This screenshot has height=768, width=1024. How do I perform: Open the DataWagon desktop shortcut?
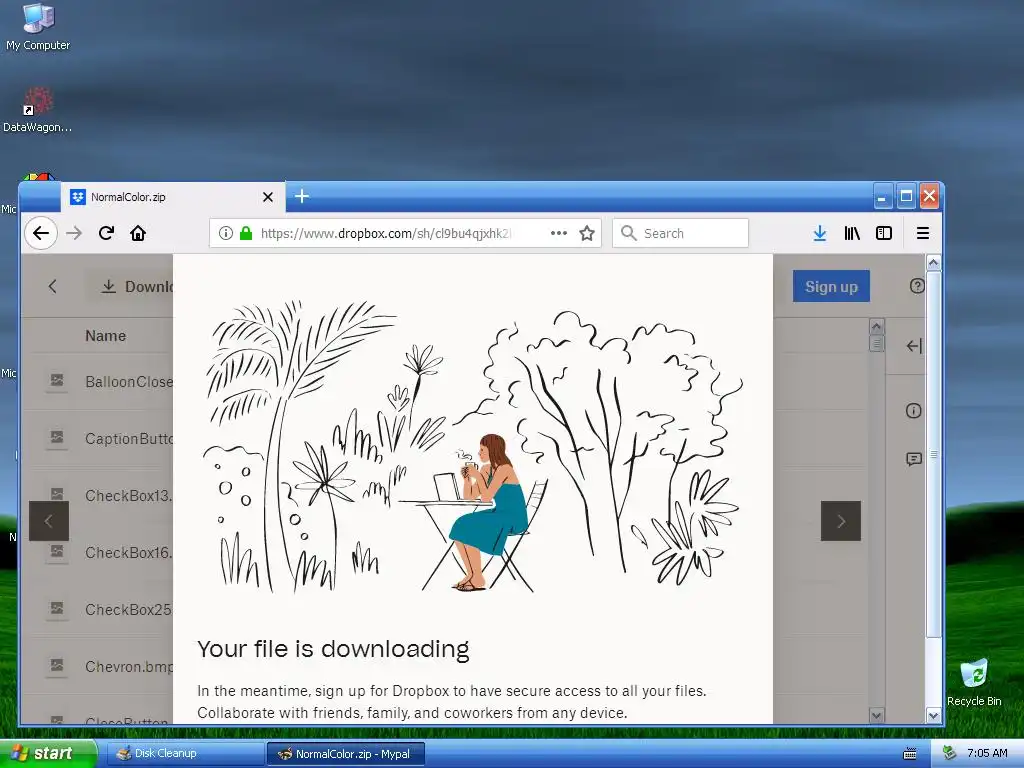pyautogui.click(x=37, y=110)
